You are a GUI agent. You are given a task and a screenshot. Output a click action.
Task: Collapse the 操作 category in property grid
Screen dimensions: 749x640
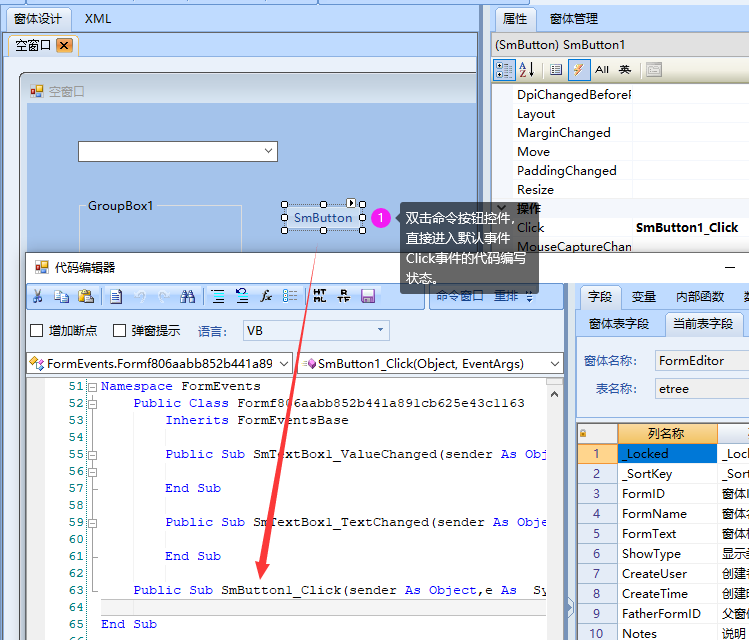[502, 208]
